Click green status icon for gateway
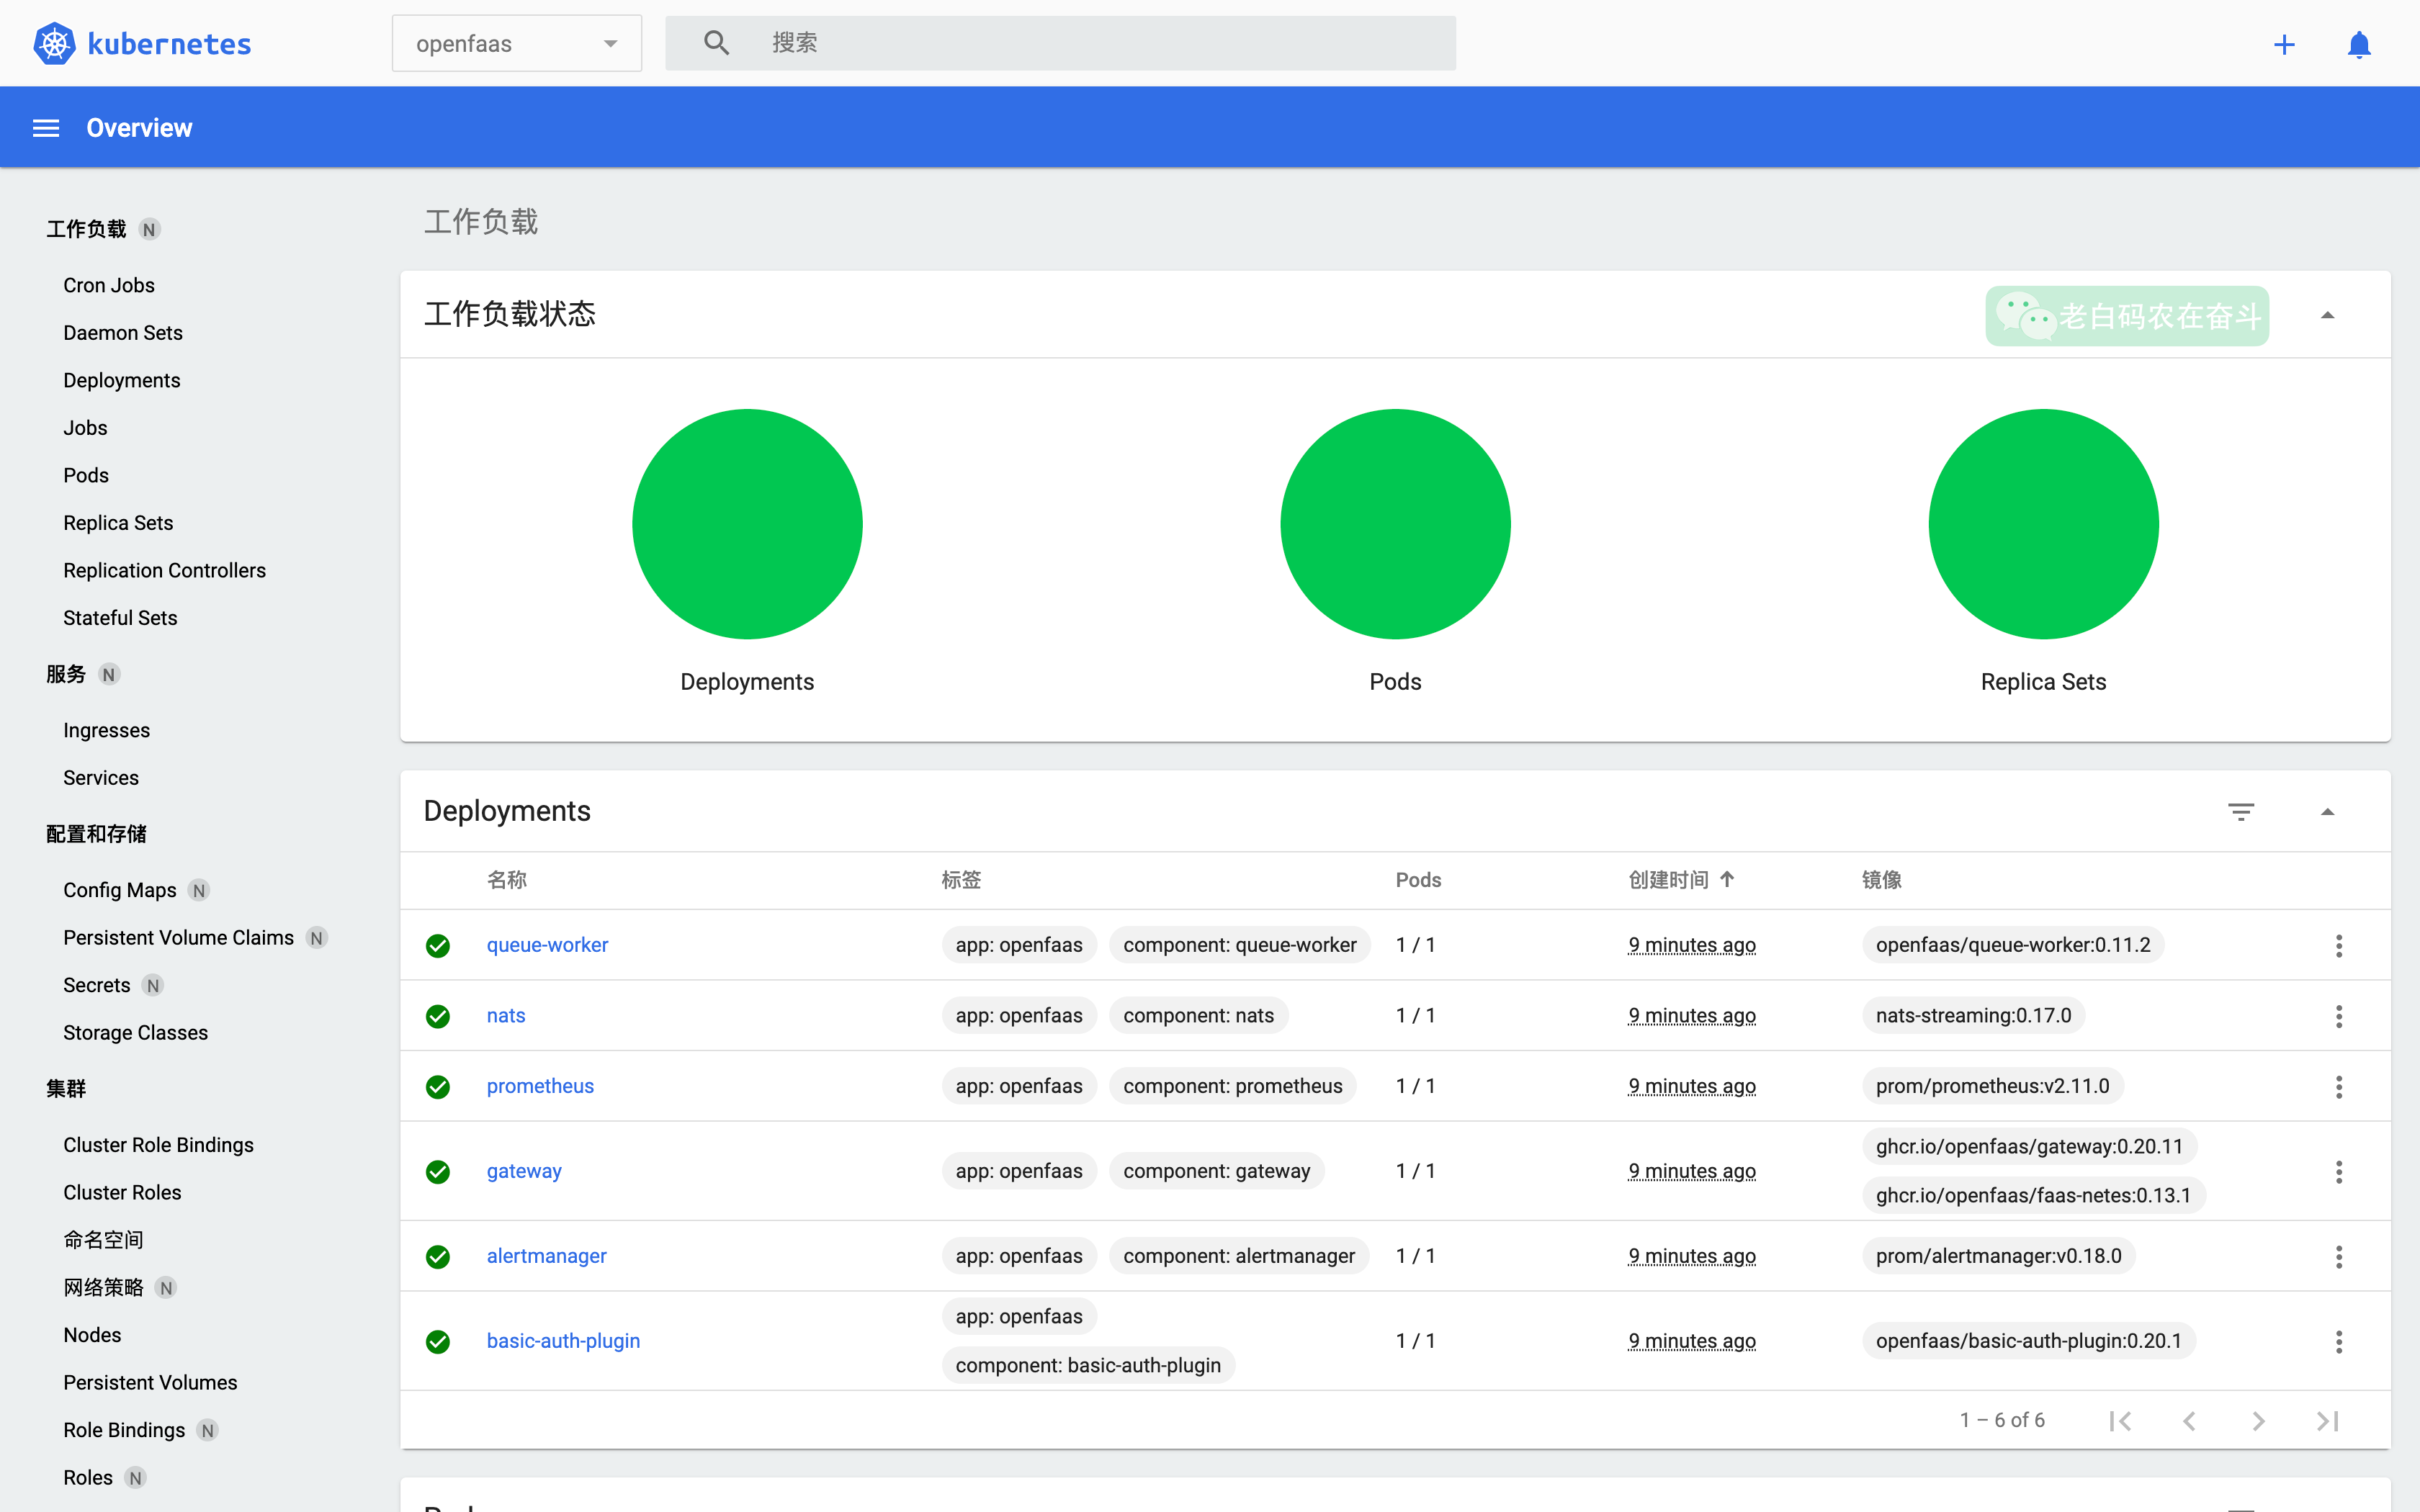2420x1512 pixels. 438,1171
